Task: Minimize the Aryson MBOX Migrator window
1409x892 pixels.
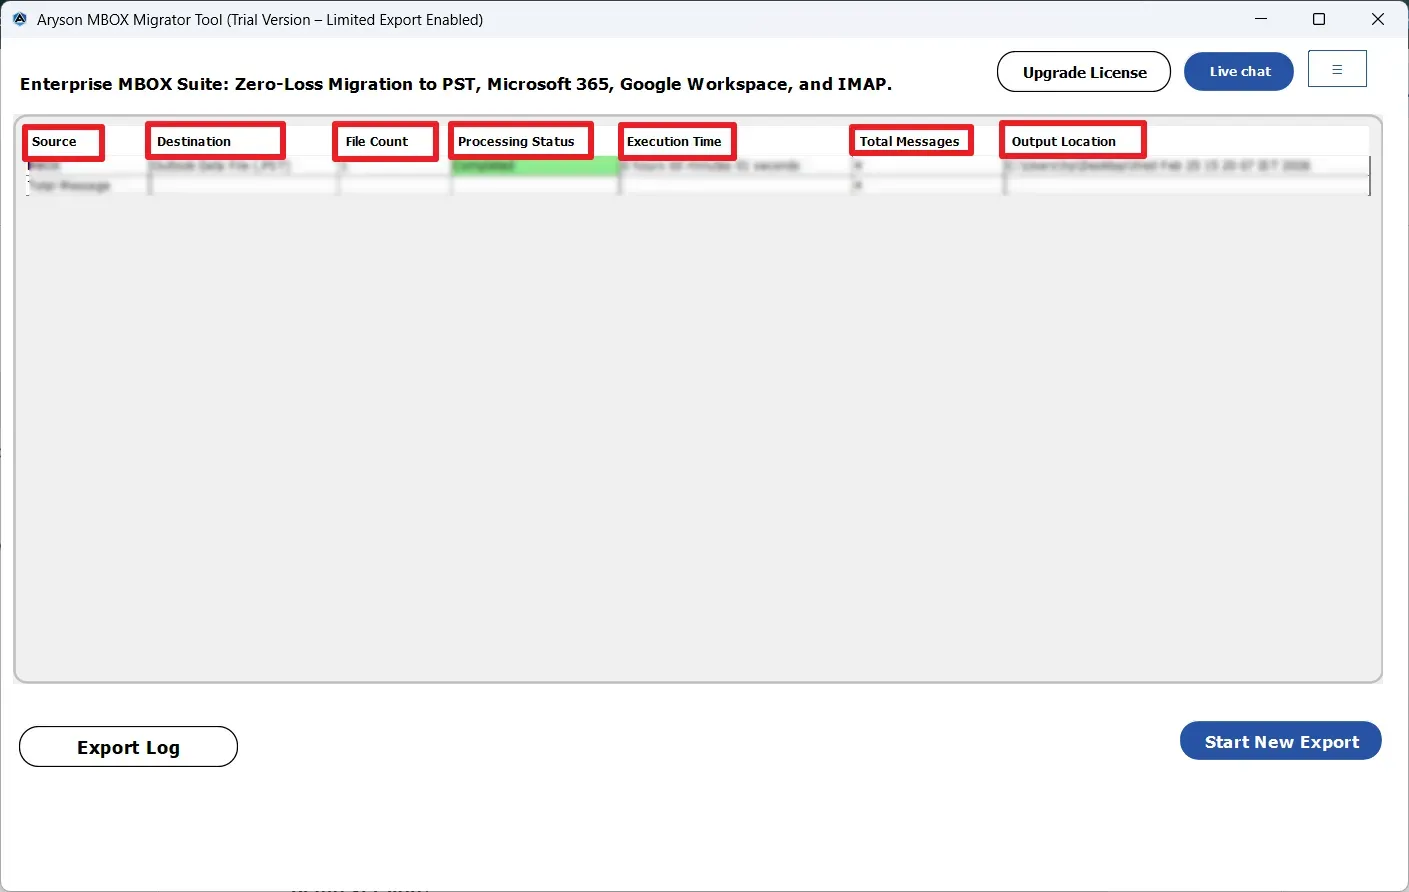Action: tap(1261, 19)
